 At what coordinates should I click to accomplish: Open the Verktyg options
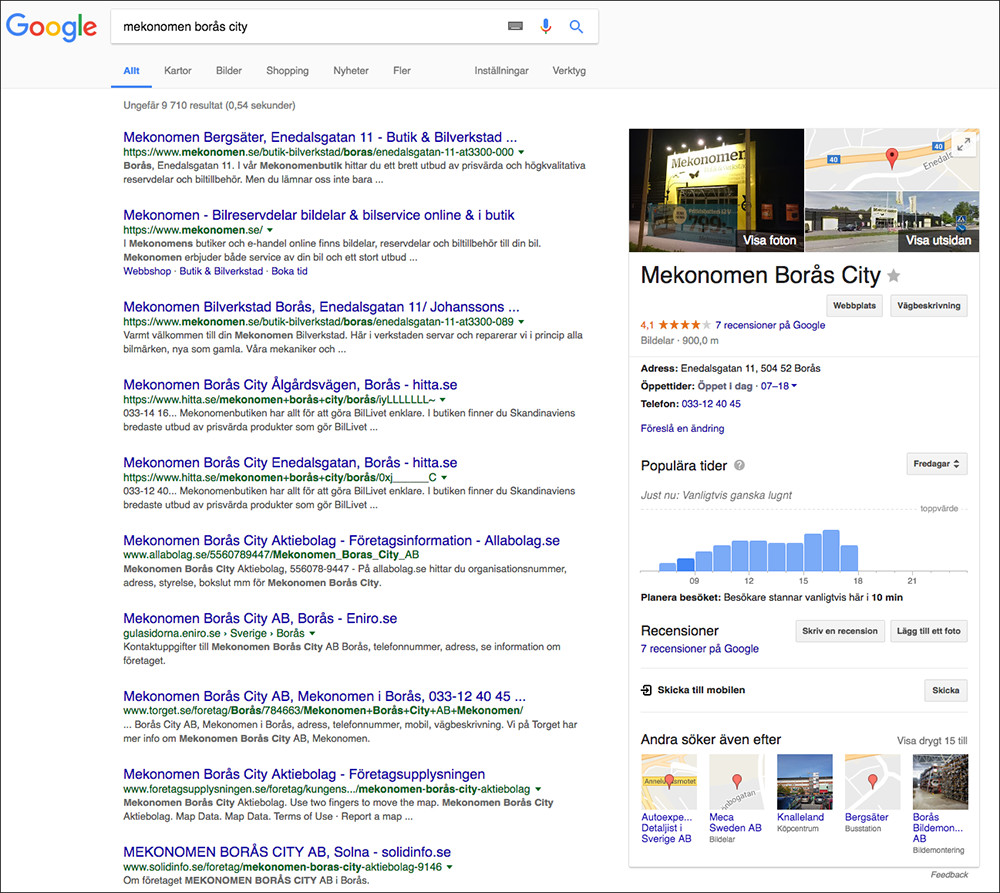(x=569, y=71)
